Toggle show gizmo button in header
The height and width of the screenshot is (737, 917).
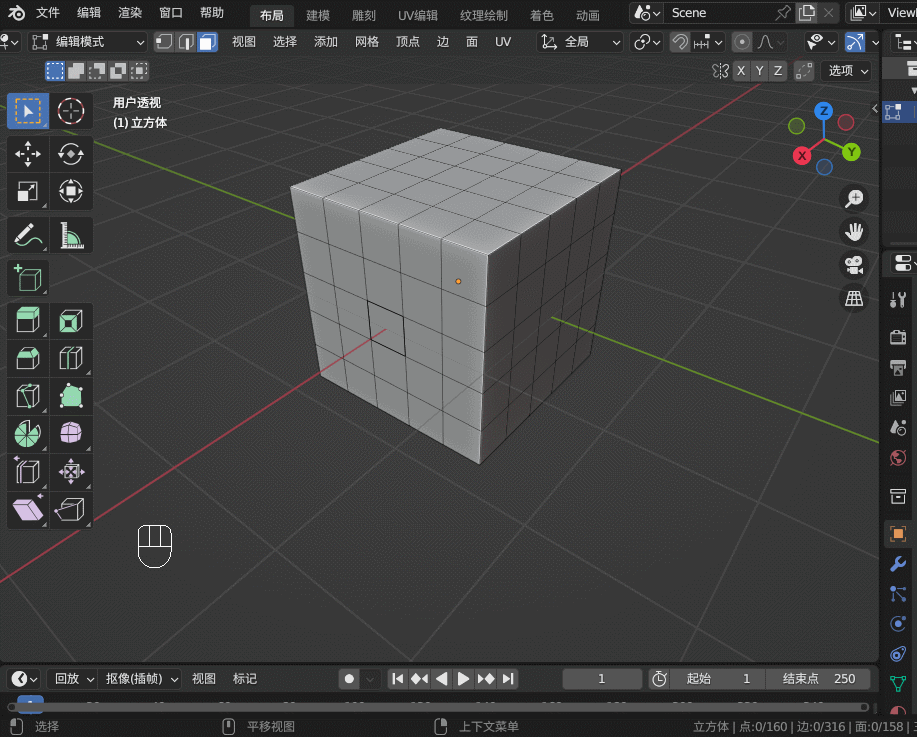point(855,42)
